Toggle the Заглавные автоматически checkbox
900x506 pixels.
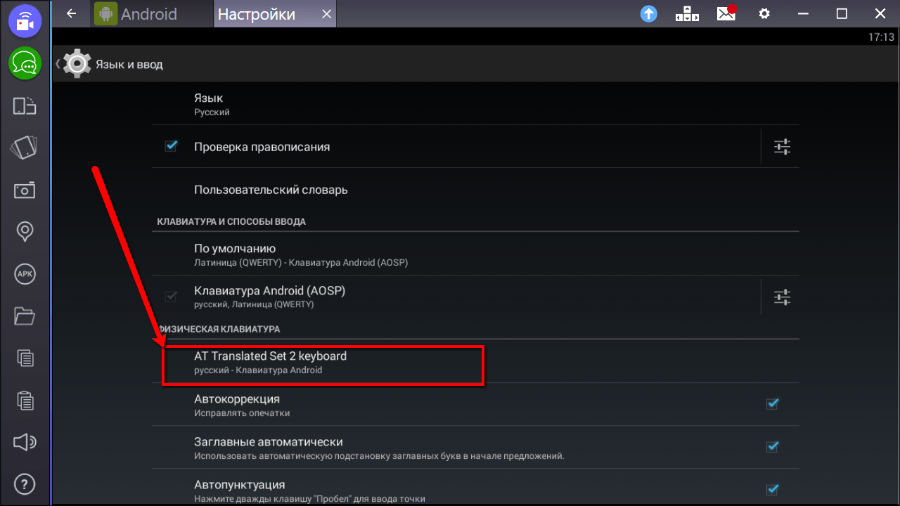point(773,446)
